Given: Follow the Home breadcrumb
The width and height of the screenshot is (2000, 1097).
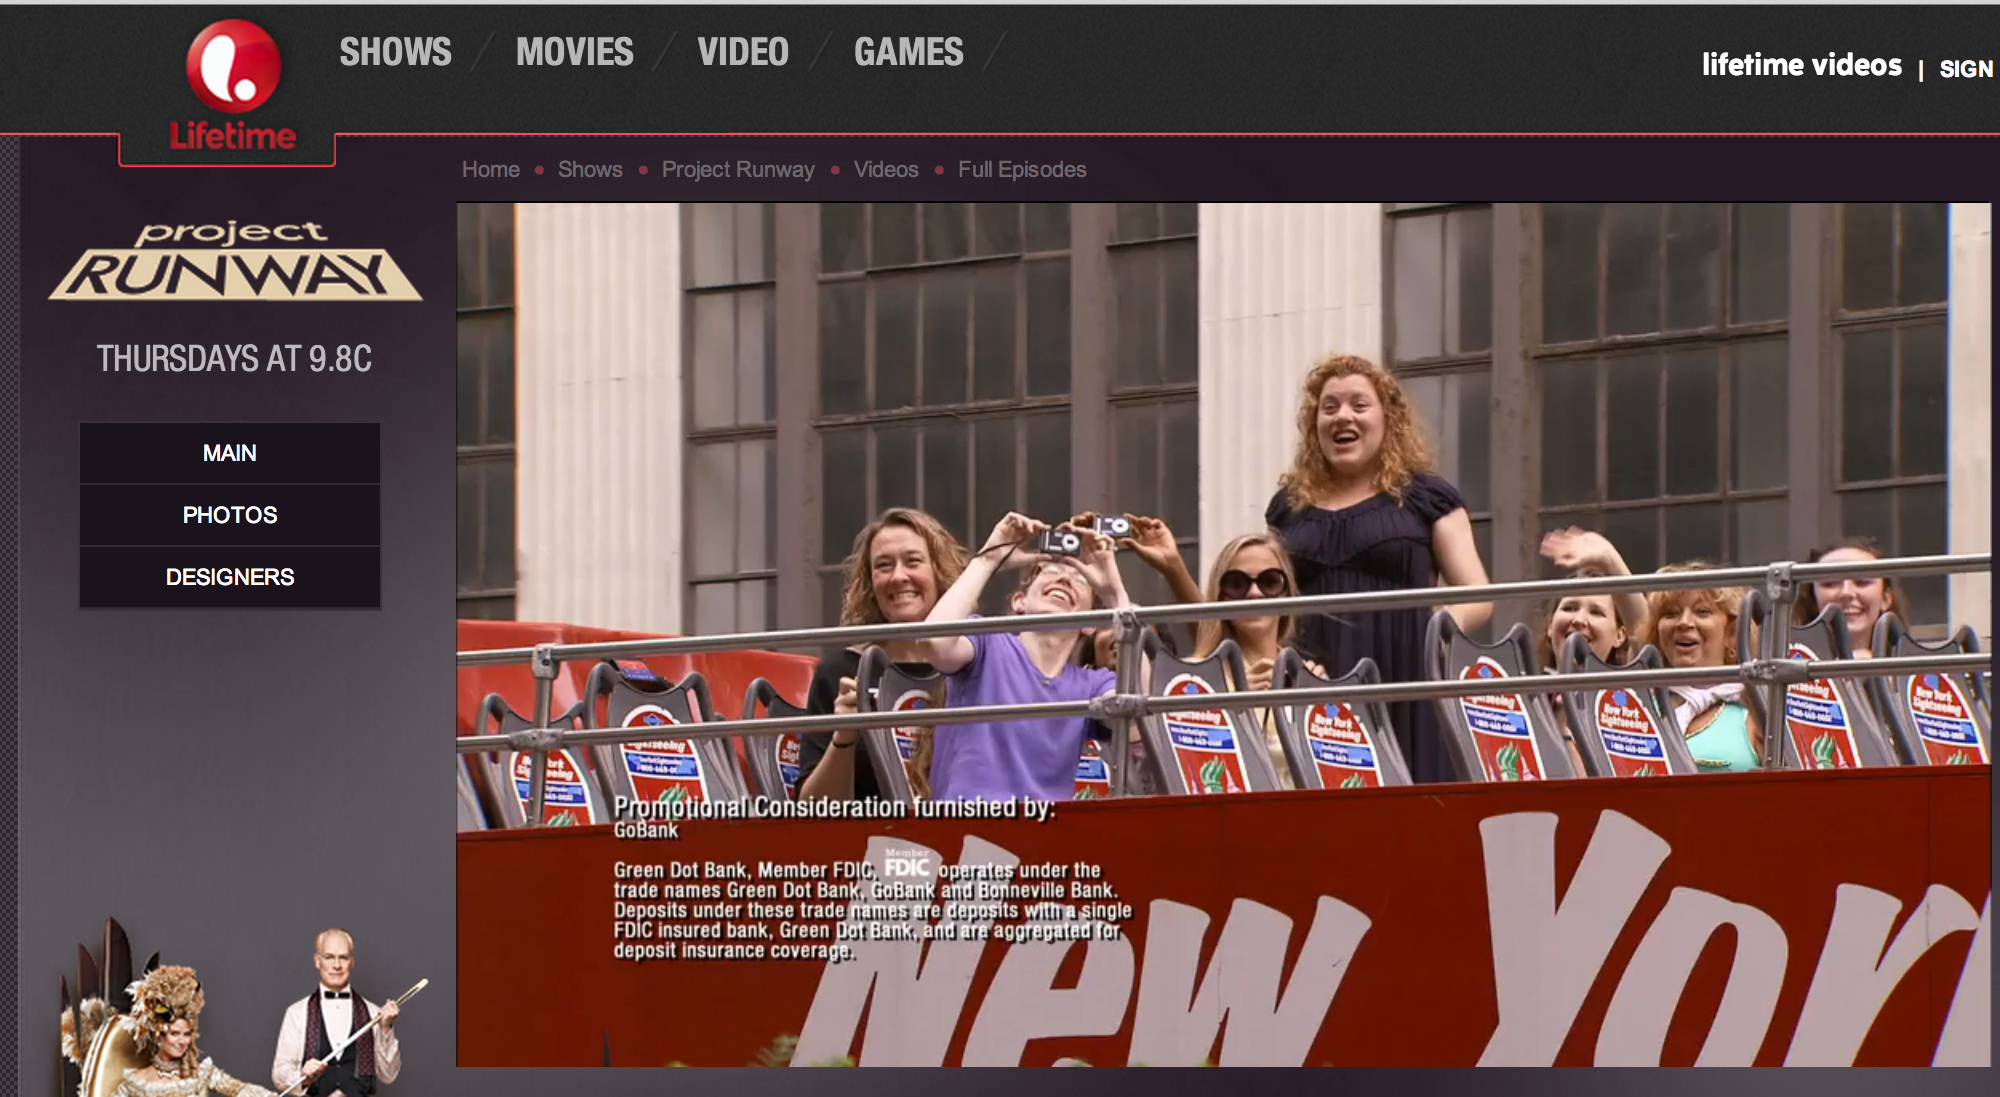Looking at the screenshot, I should click(x=491, y=170).
